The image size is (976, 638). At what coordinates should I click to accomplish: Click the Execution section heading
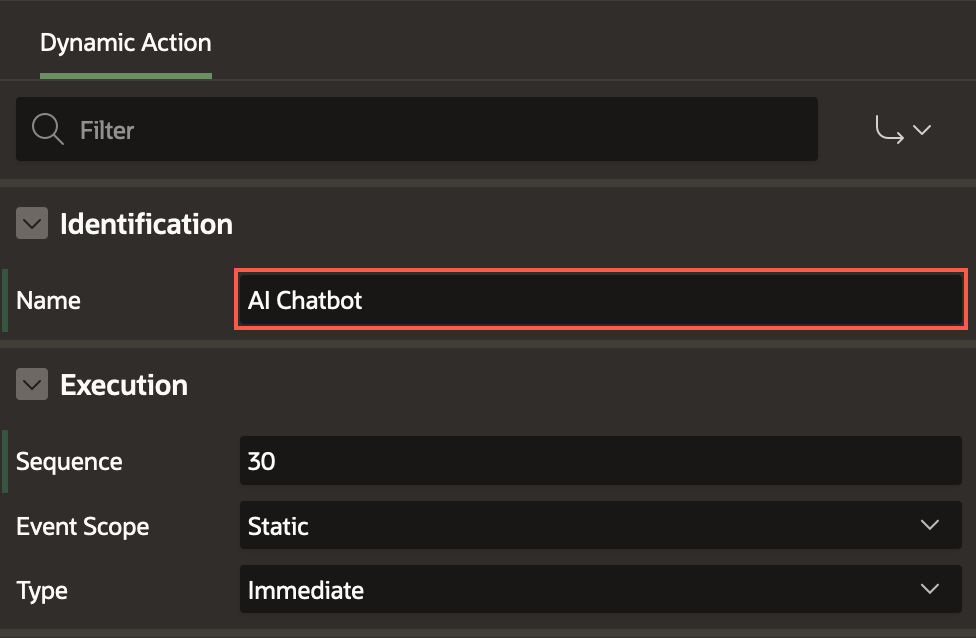pyautogui.click(x=124, y=385)
